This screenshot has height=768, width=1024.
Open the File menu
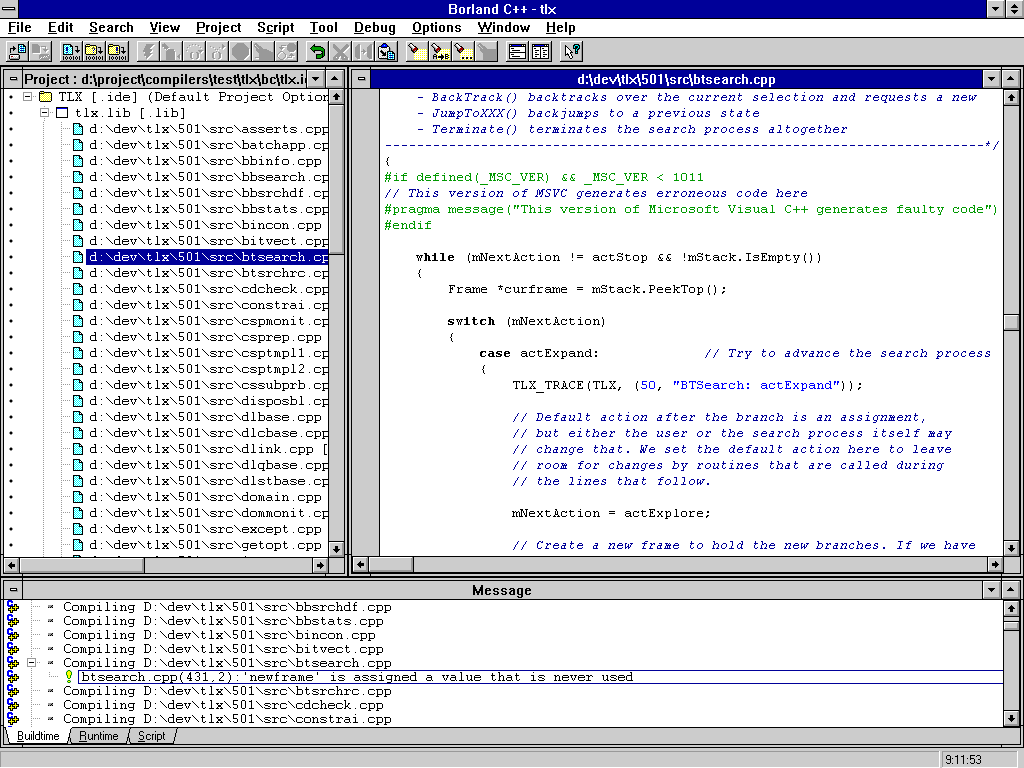point(20,27)
